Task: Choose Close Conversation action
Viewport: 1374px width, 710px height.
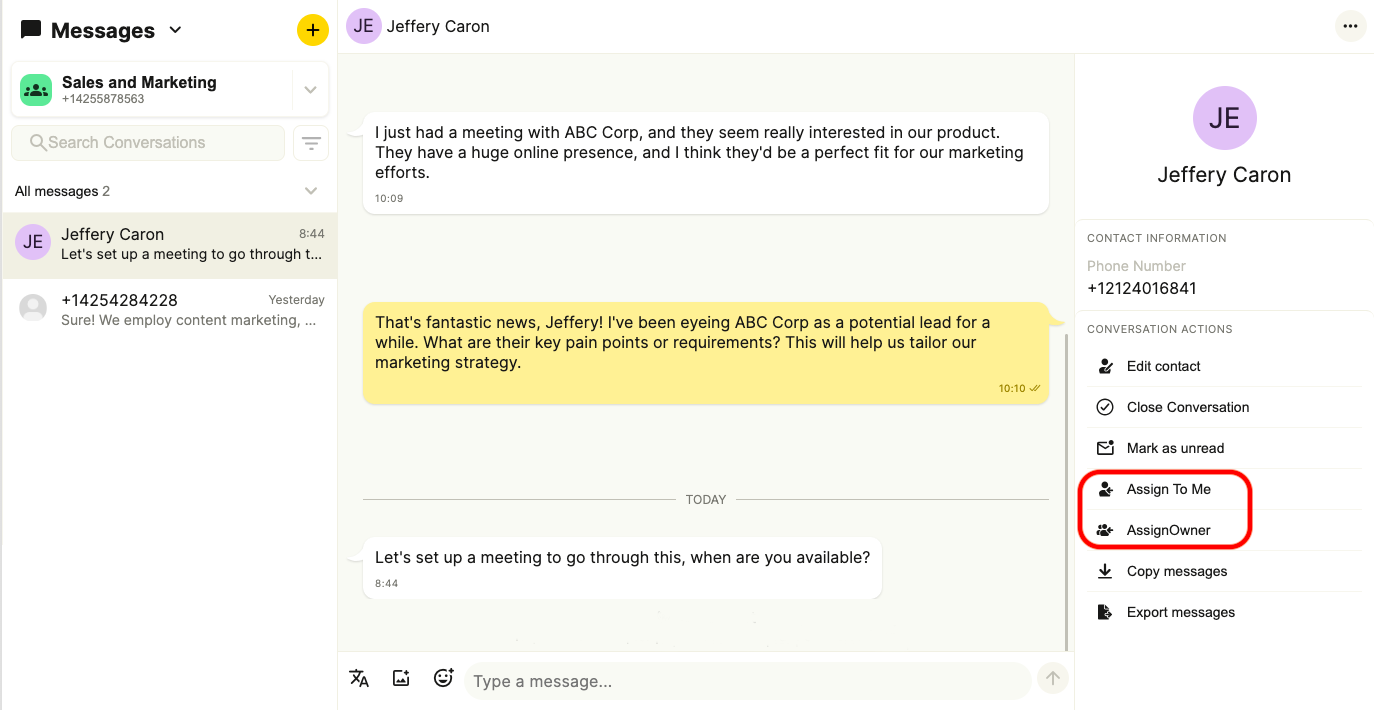Action: tap(1188, 407)
